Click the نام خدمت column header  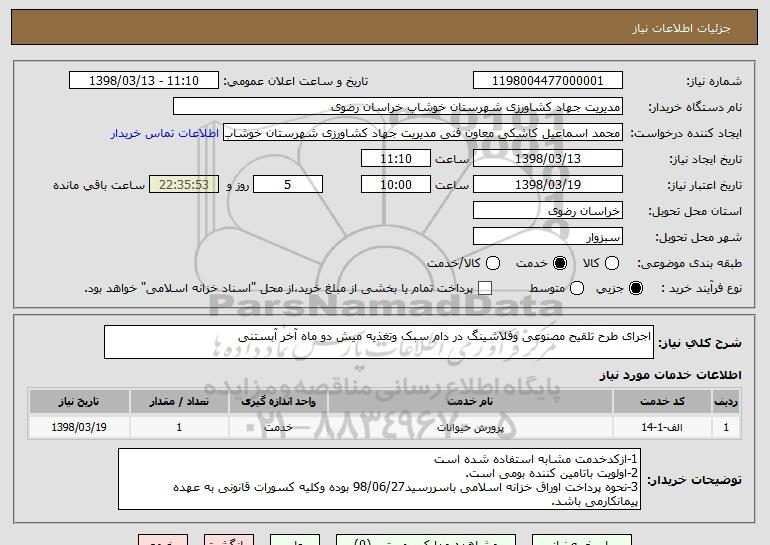tap(470, 402)
